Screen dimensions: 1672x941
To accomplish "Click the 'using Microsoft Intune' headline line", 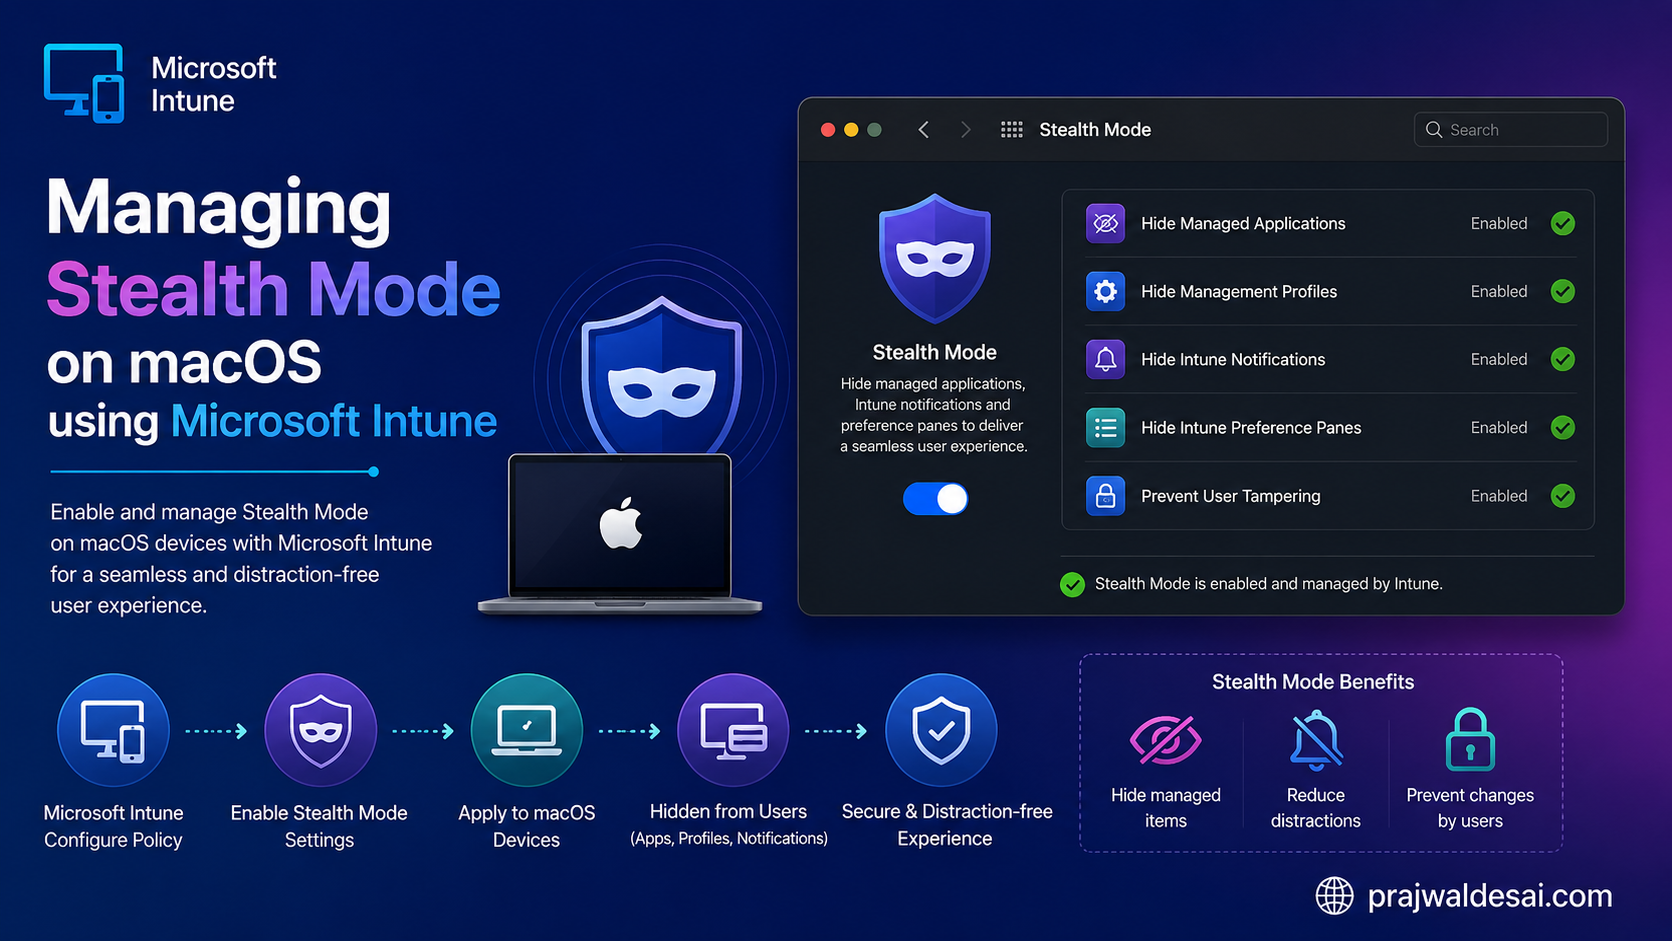I will point(272,421).
